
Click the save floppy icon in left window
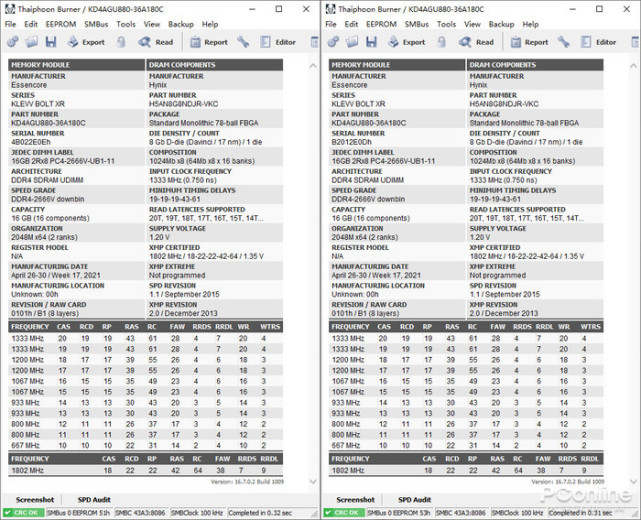(51, 42)
